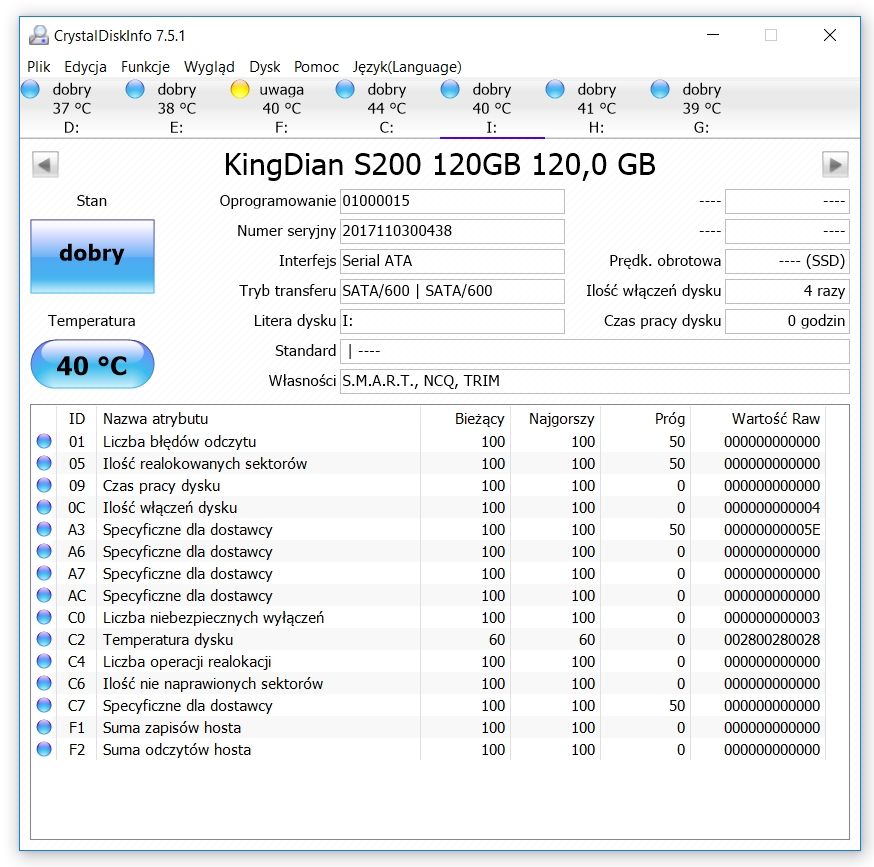This screenshot has width=874, height=867.
Task: Click status dot for attribute F1
Action: pos(44,727)
